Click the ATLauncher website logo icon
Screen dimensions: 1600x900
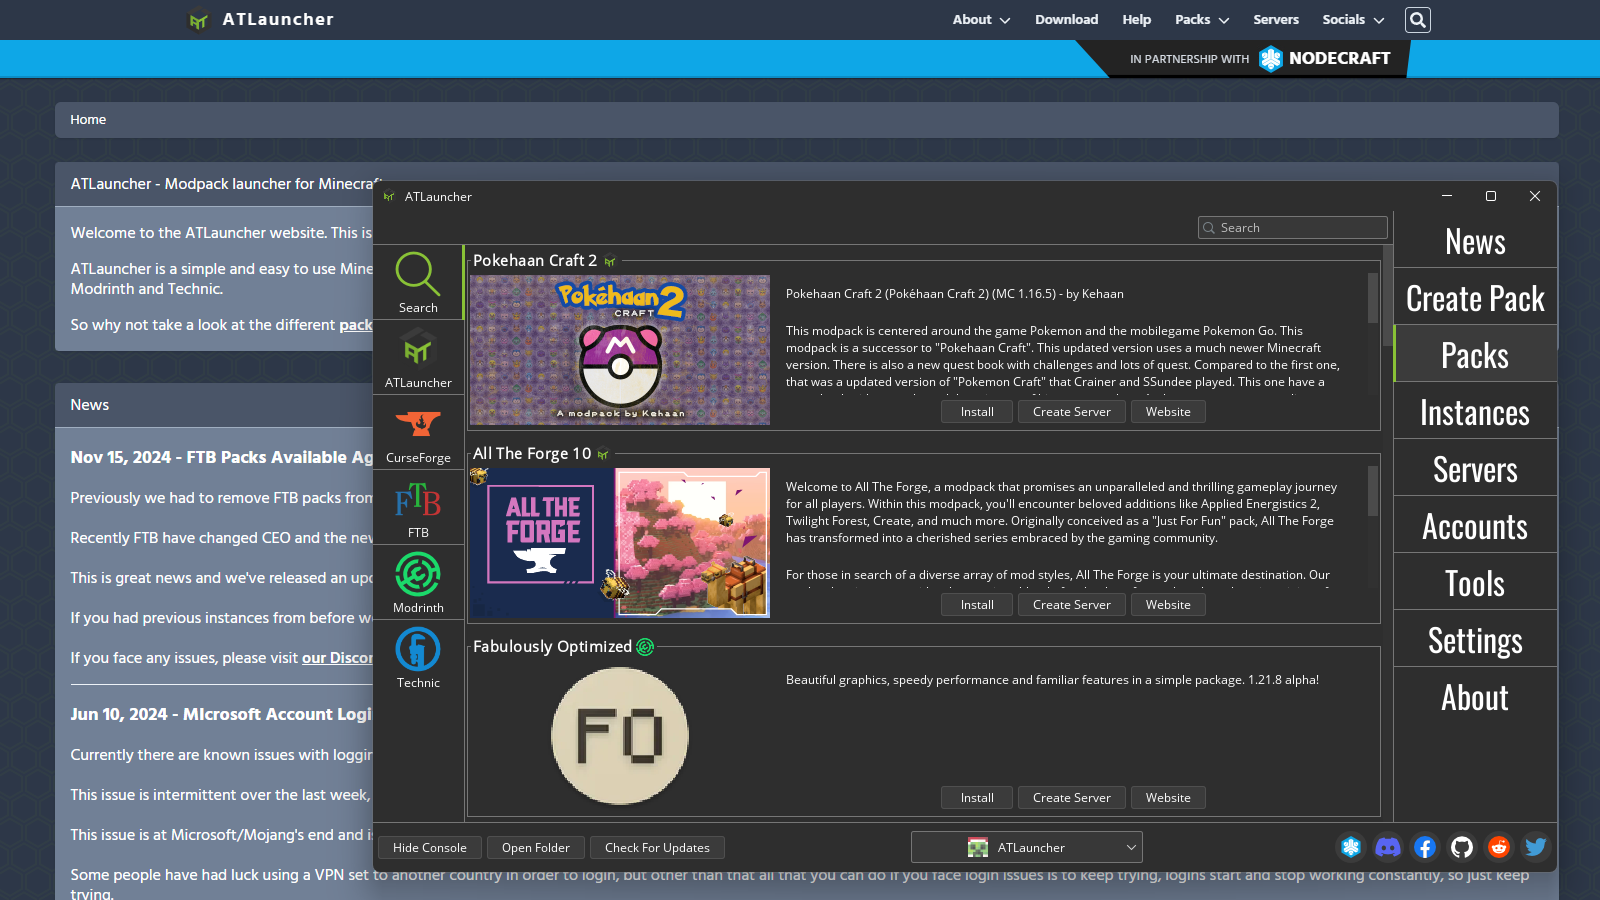pyautogui.click(x=199, y=20)
